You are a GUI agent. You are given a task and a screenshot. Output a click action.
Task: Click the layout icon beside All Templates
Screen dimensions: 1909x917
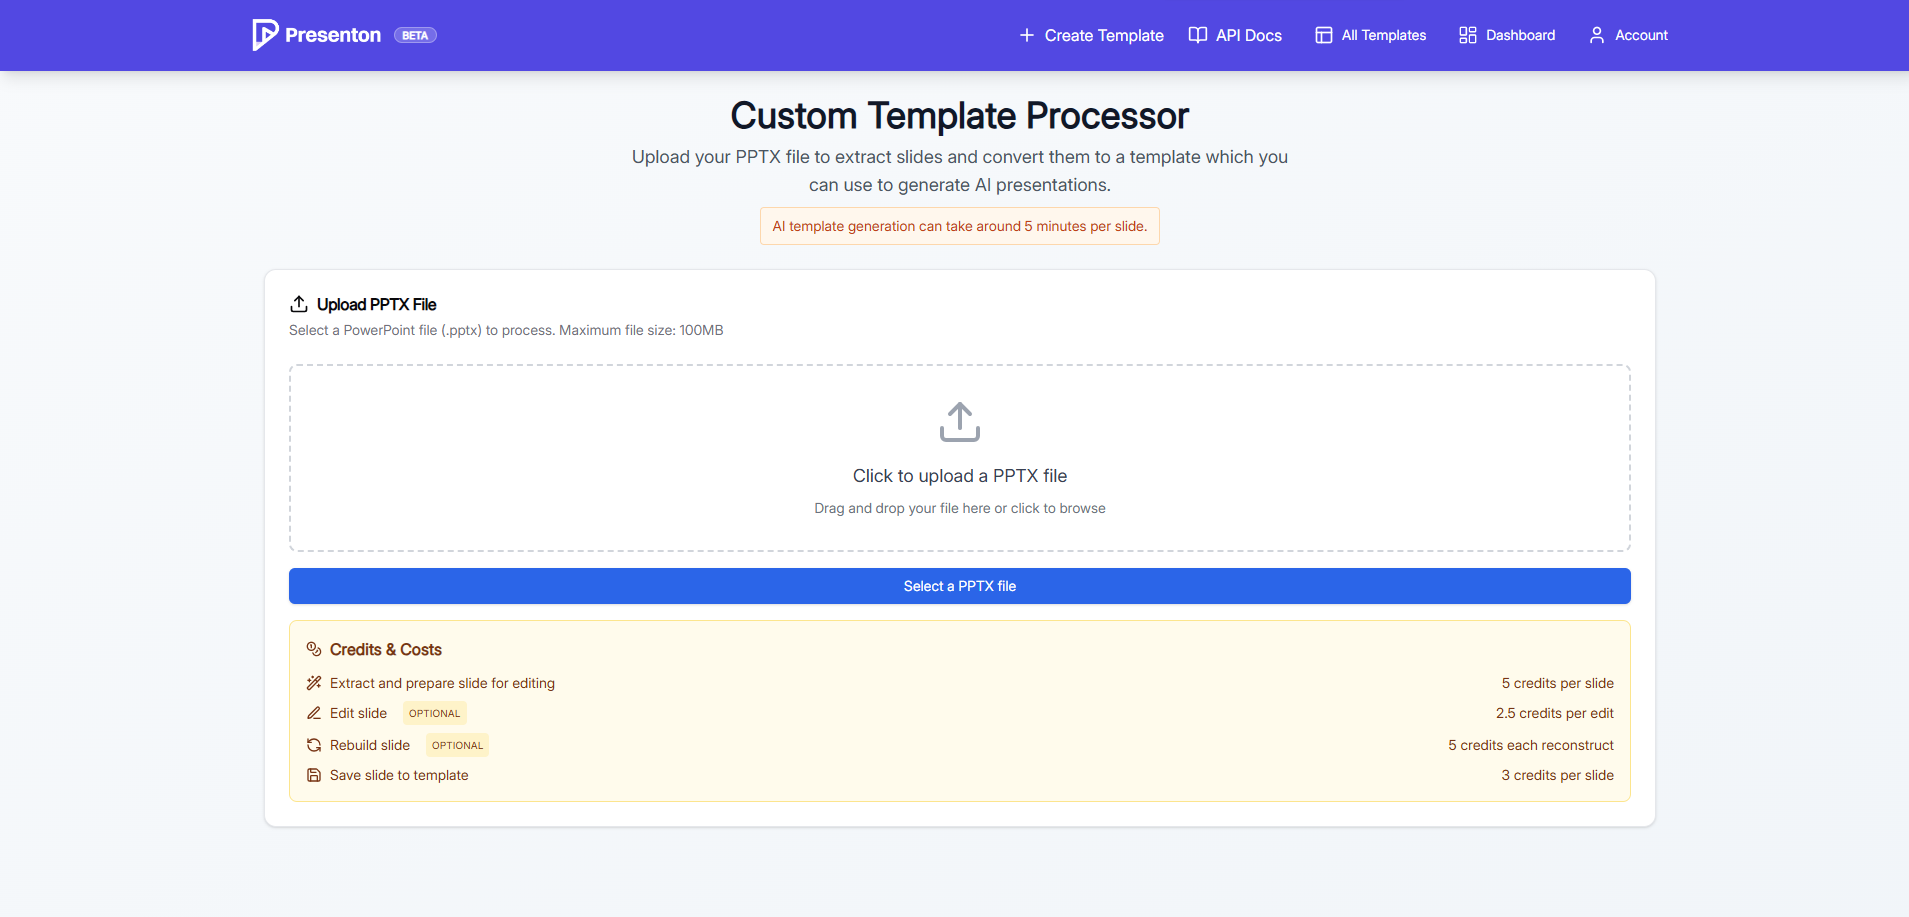(x=1323, y=35)
